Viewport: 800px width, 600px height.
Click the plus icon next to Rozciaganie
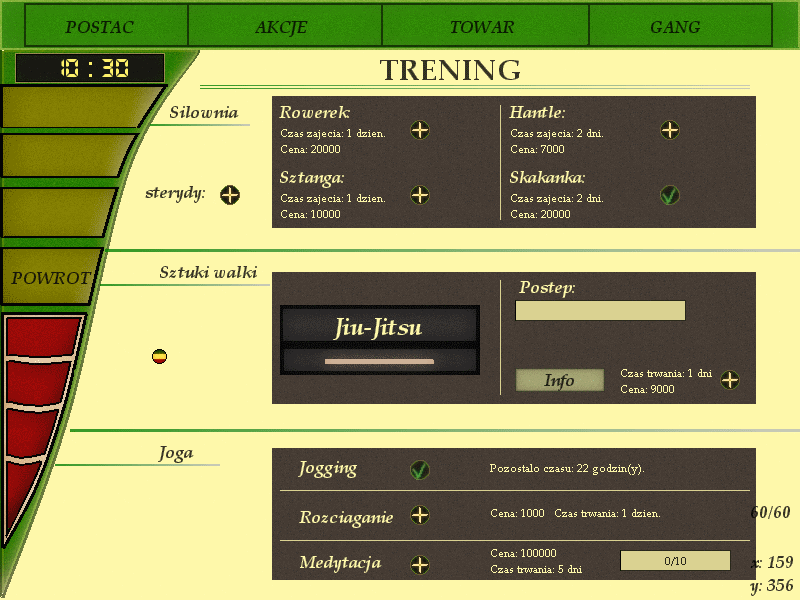coord(420,515)
